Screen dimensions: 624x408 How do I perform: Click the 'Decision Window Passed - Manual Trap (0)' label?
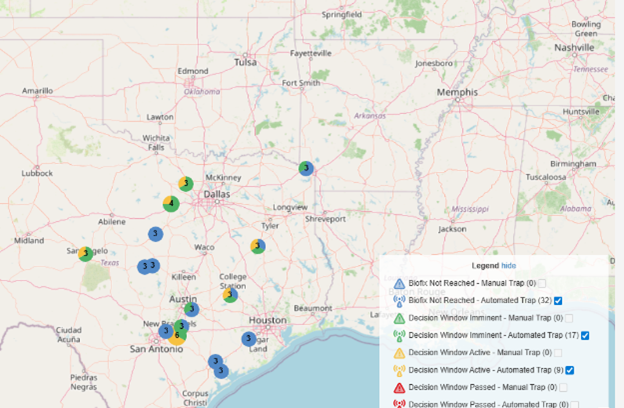pos(483,387)
